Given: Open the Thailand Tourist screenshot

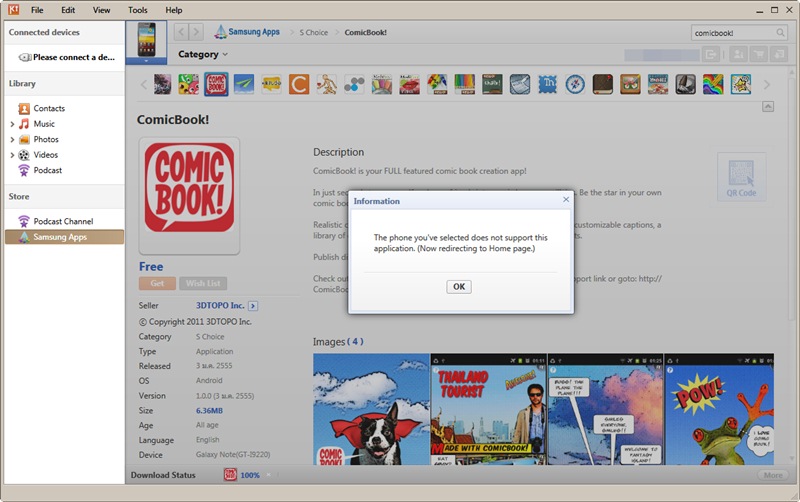Looking at the screenshot, I should pyautogui.click(x=488, y=409).
